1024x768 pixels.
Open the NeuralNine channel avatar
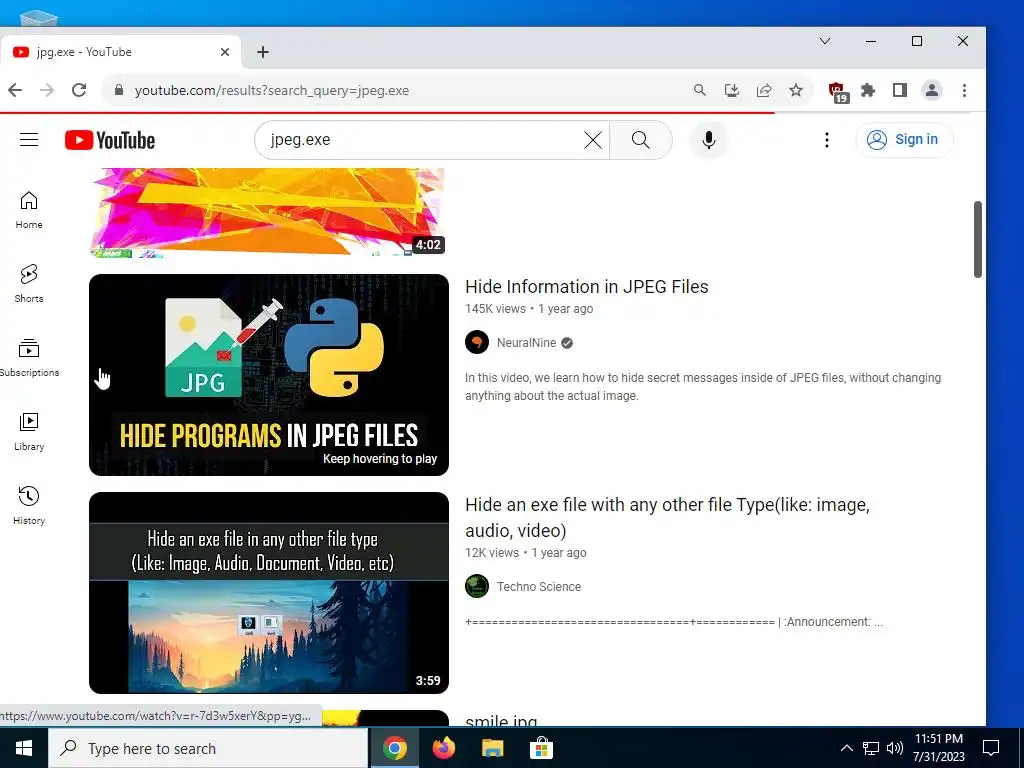coord(477,342)
